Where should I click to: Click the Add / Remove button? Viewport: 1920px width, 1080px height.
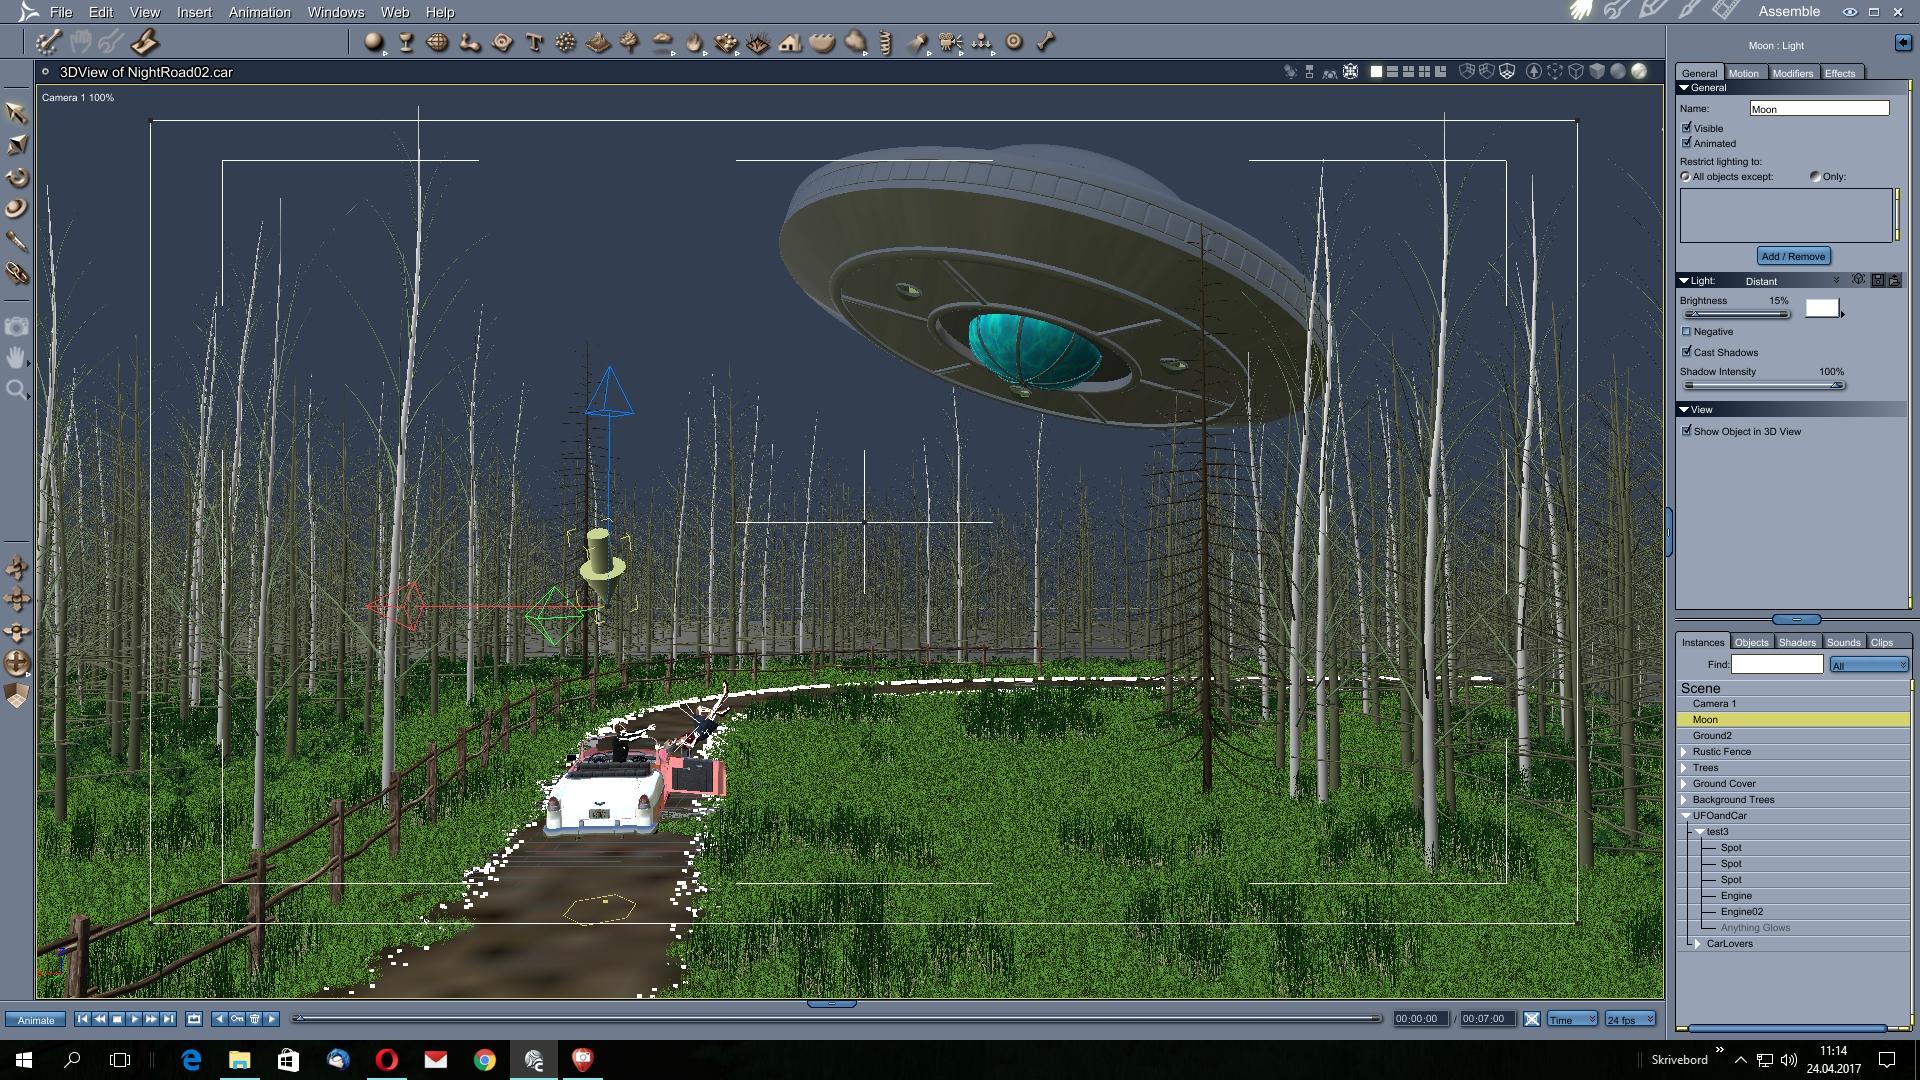click(1793, 256)
